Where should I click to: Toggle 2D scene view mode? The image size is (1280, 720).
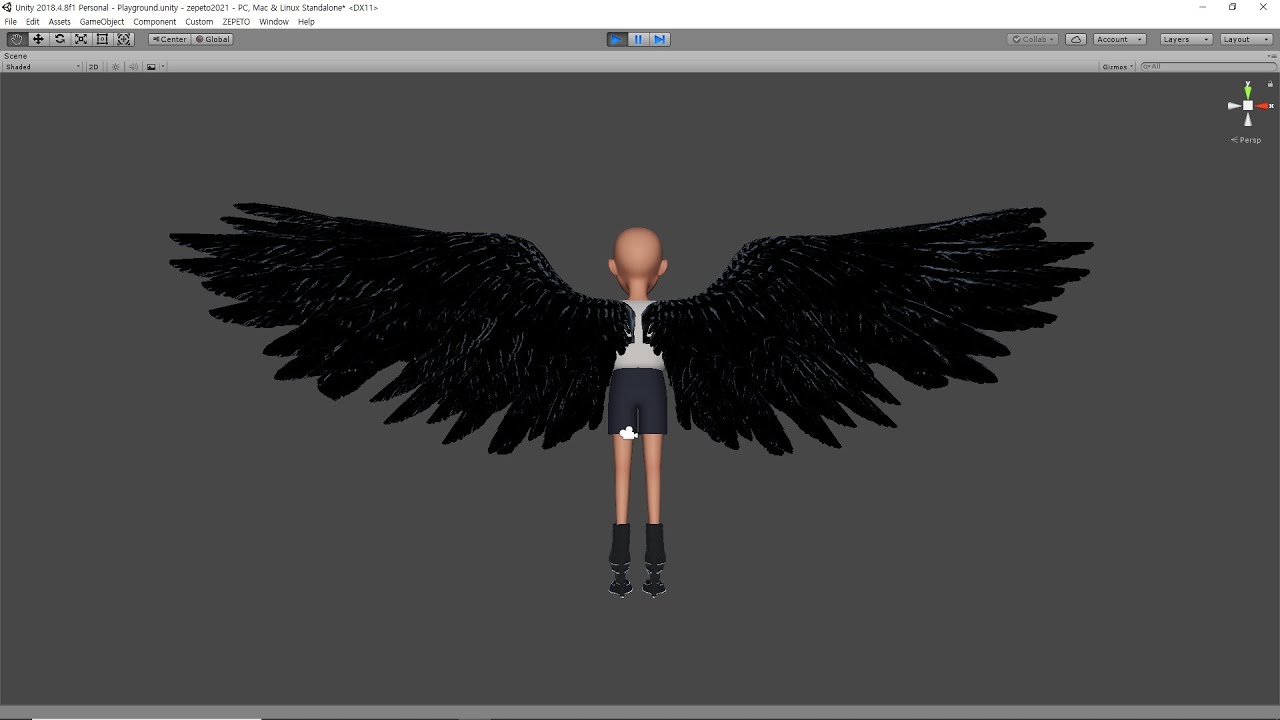(x=93, y=67)
